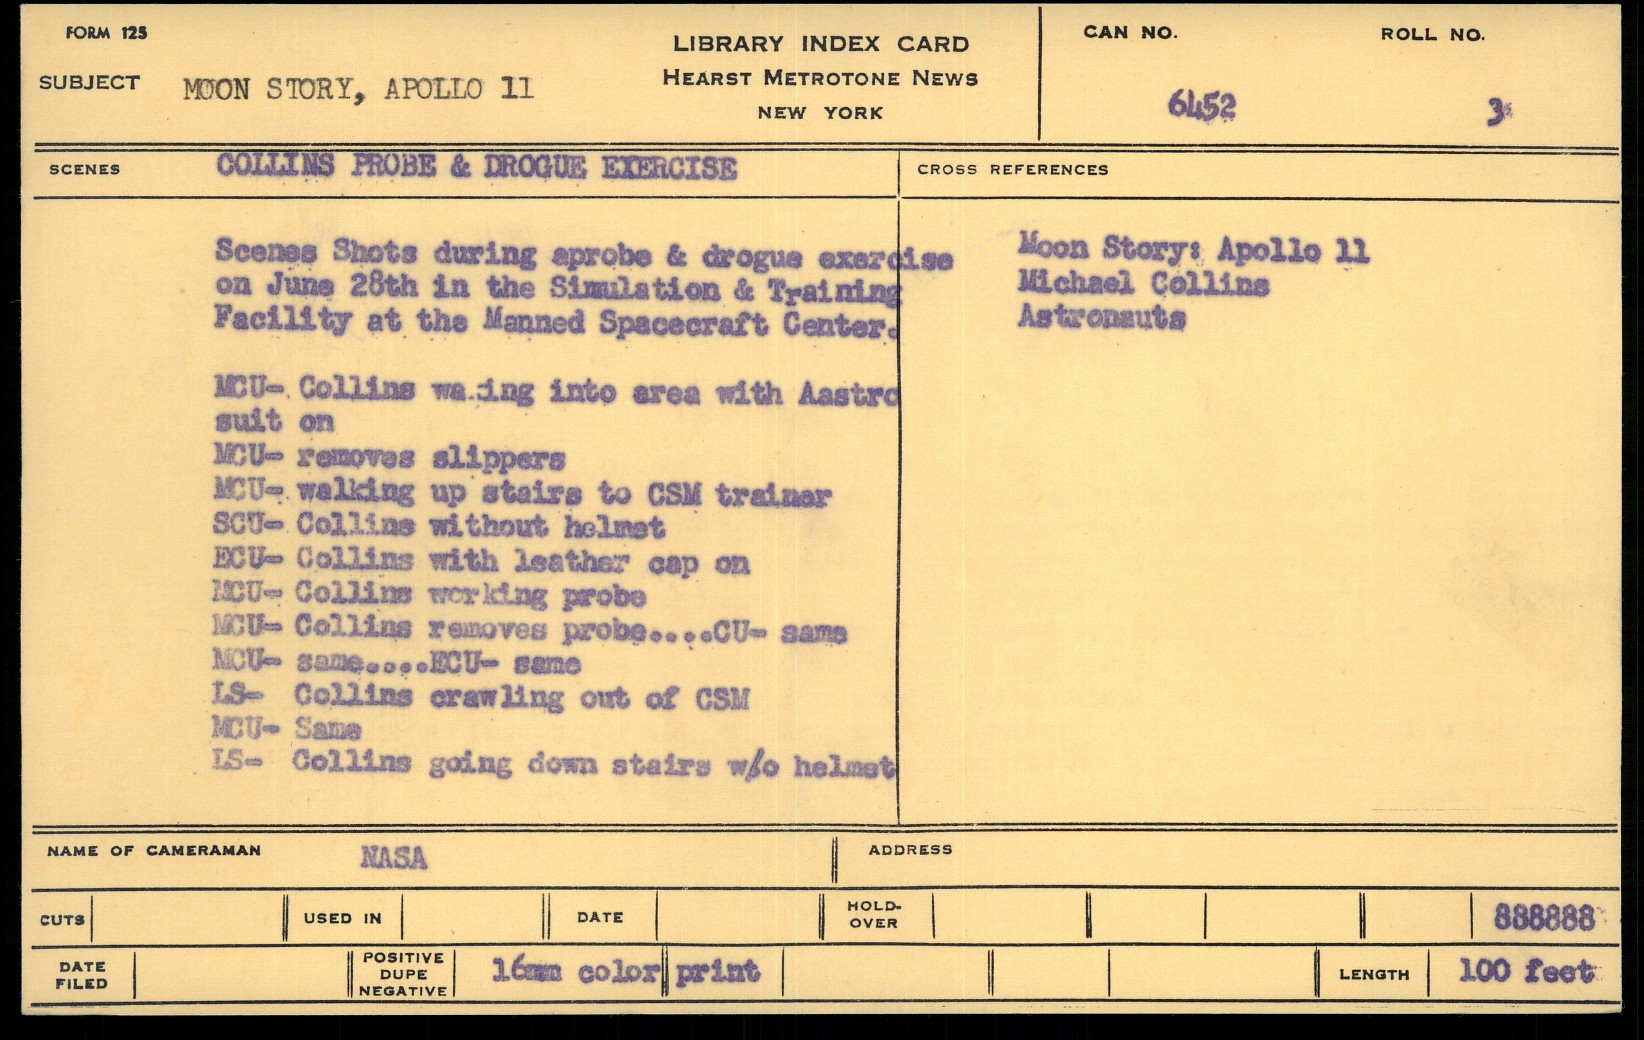Viewport: 1644px width, 1040px height.
Task: Click the length value '100 feet'
Action: click(x=1526, y=971)
